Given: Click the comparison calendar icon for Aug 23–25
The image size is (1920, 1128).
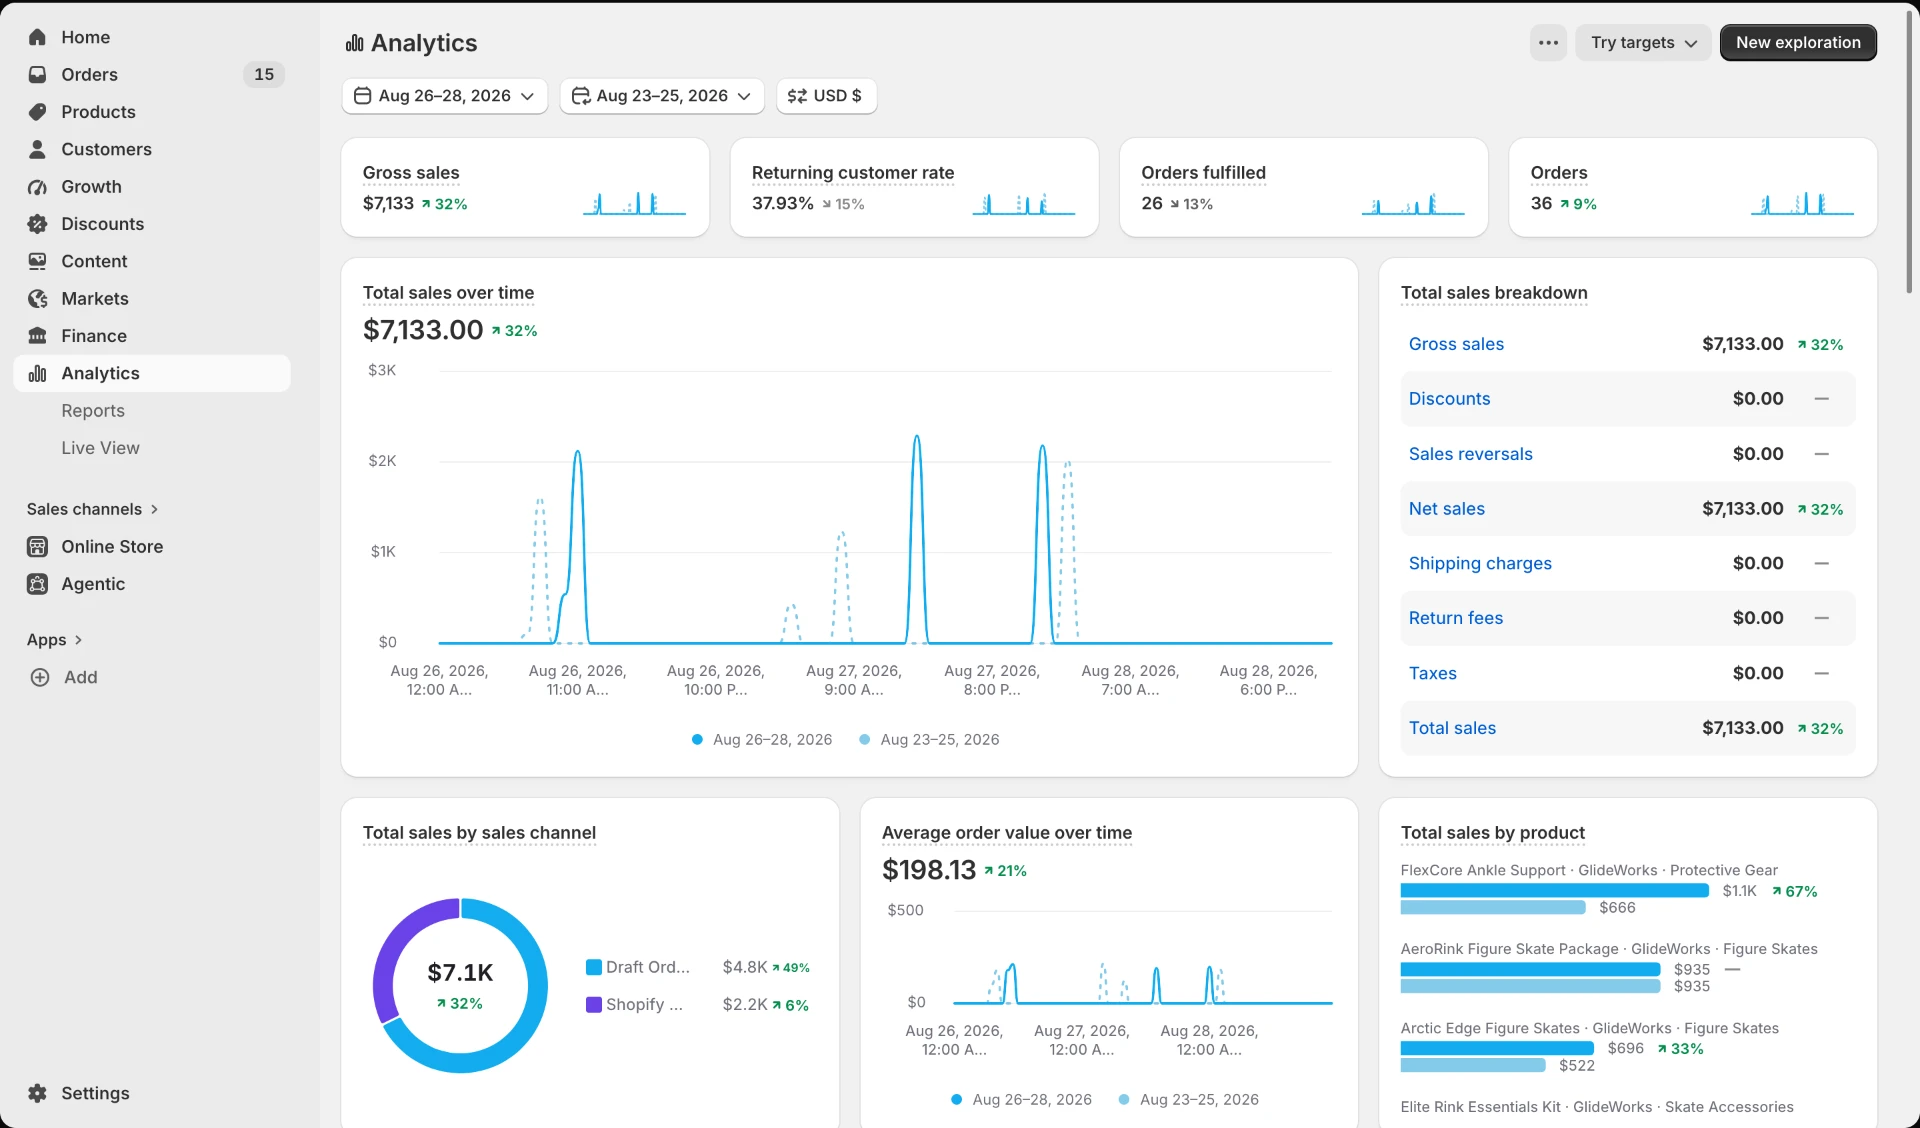Looking at the screenshot, I should pyautogui.click(x=581, y=96).
